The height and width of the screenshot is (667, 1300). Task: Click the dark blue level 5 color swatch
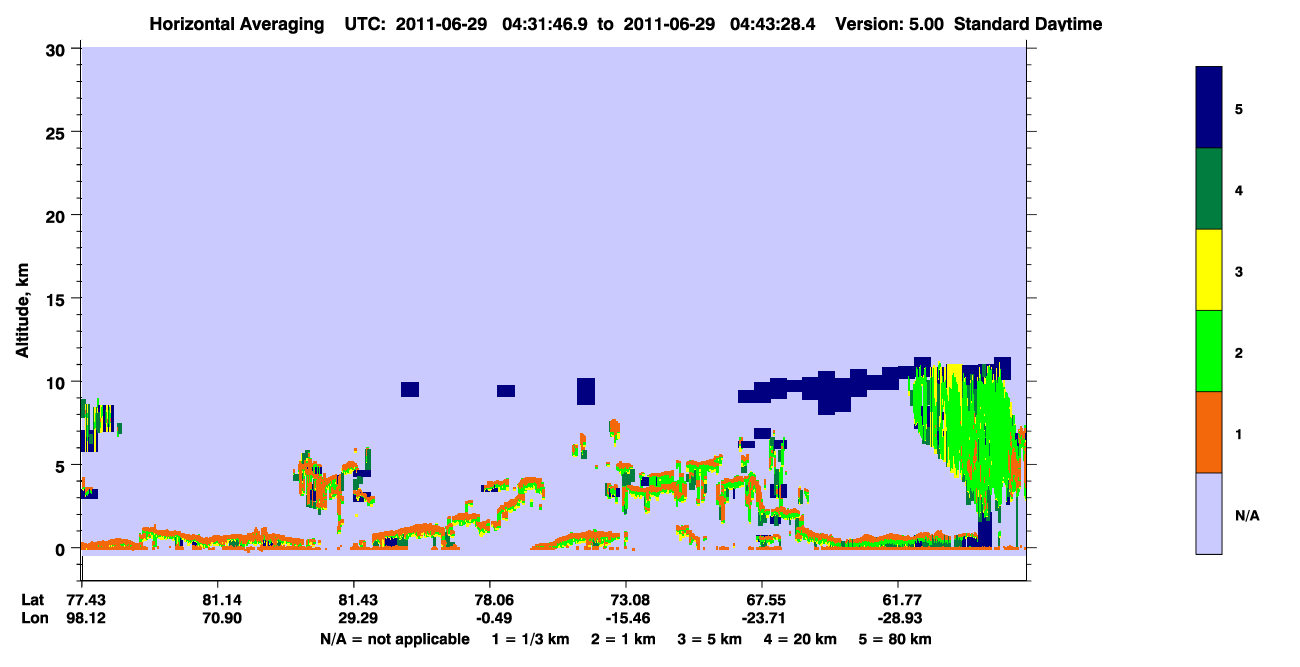click(1209, 107)
